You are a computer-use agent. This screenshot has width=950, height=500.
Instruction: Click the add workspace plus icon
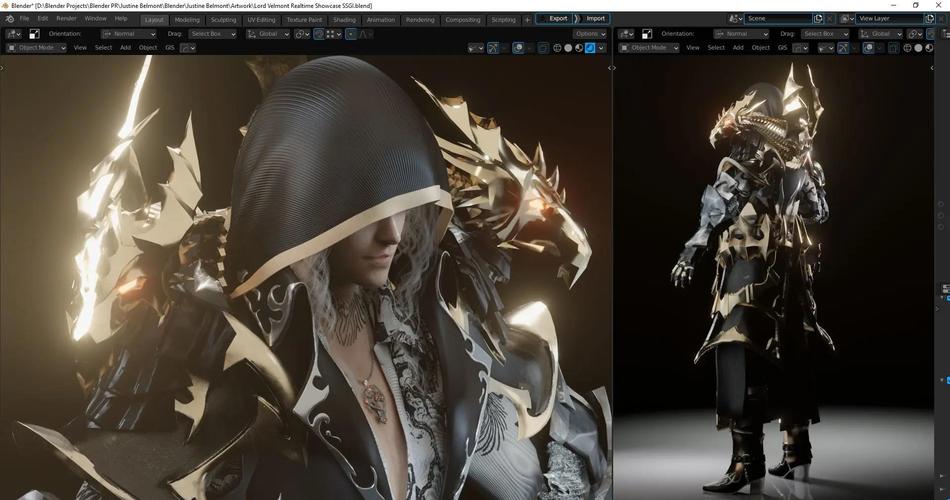(x=527, y=19)
